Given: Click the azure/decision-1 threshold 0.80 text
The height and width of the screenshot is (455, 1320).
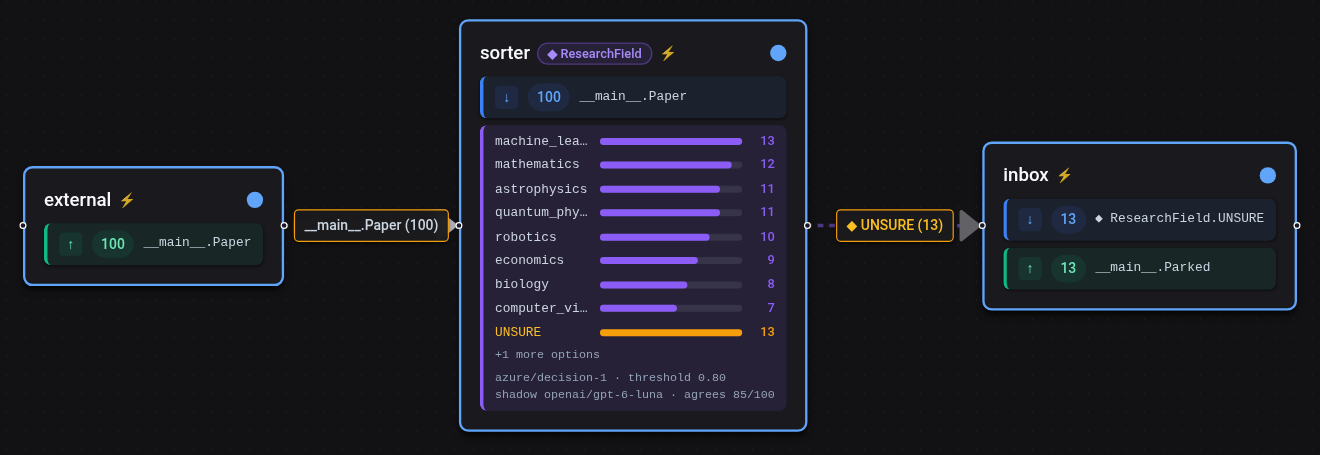Looking at the screenshot, I should 610,378.
